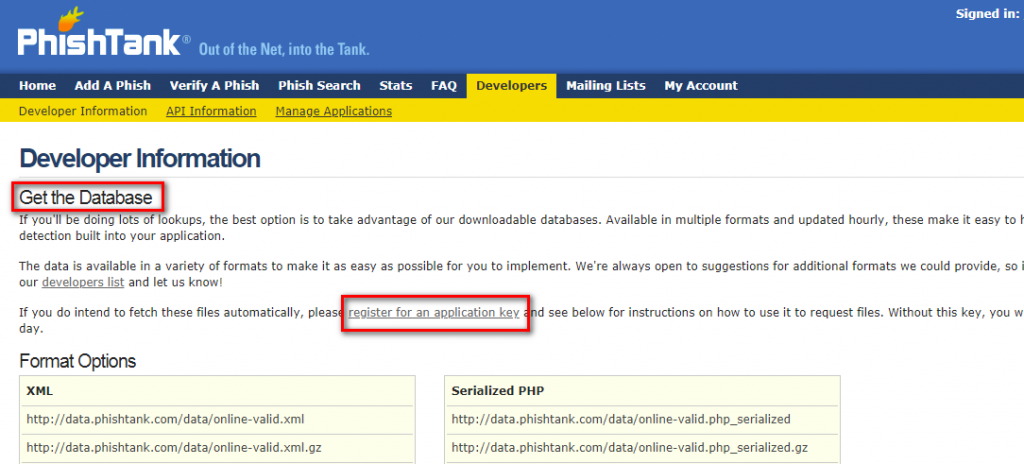Click the Signed in label
This screenshot has height=464, width=1024.
click(x=987, y=14)
